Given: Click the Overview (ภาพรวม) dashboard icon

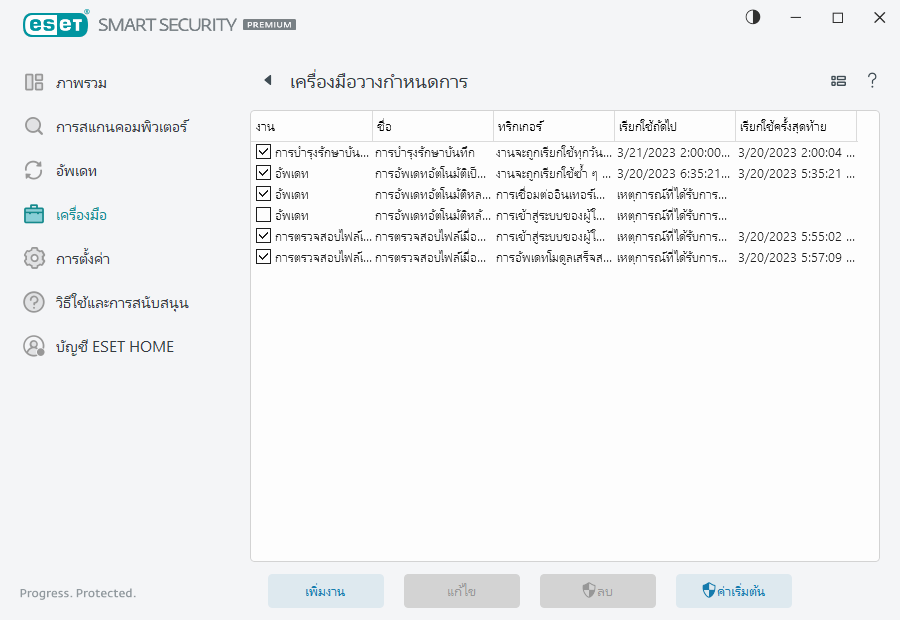Looking at the screenshot, I should tap(34, 83).
